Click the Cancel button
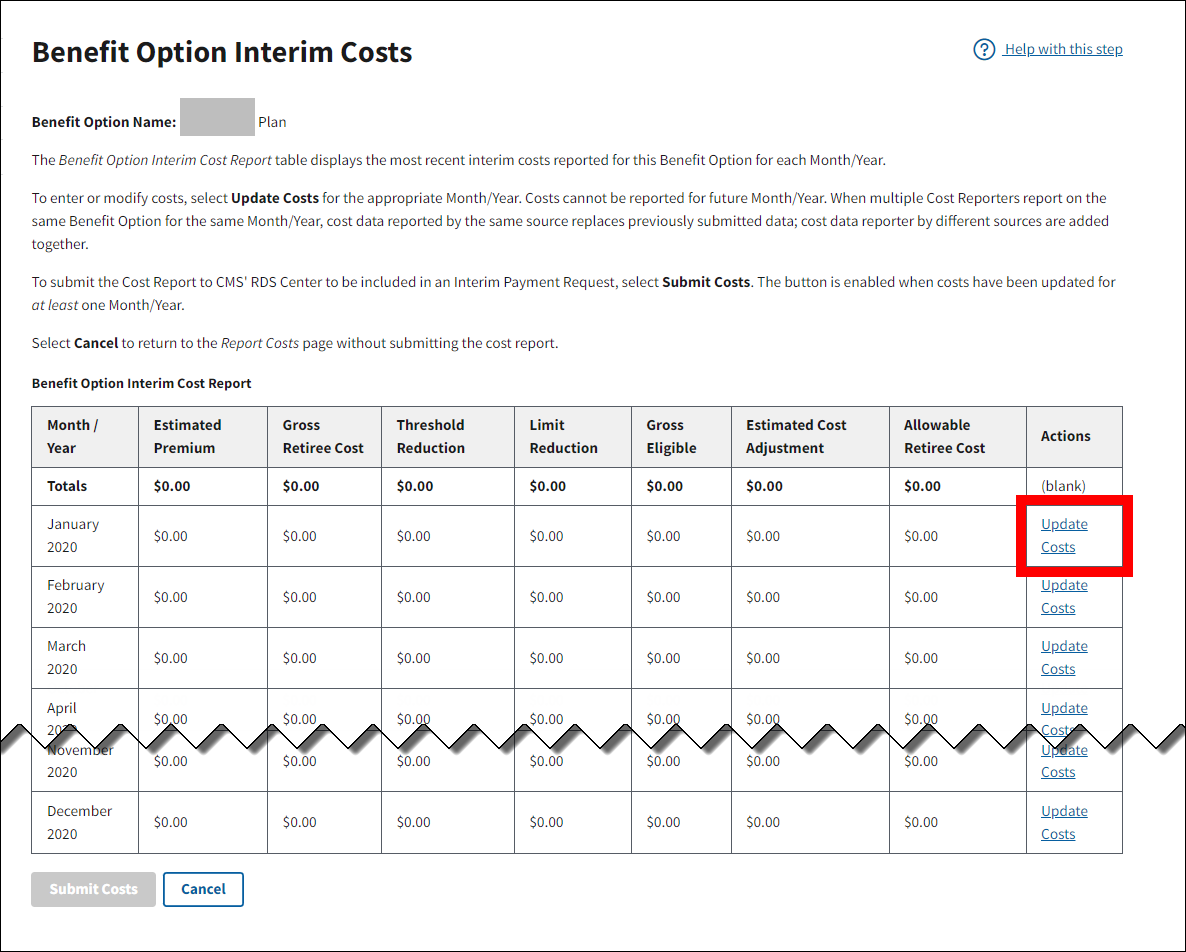The image size is (1186, 952). click(203, 889)
